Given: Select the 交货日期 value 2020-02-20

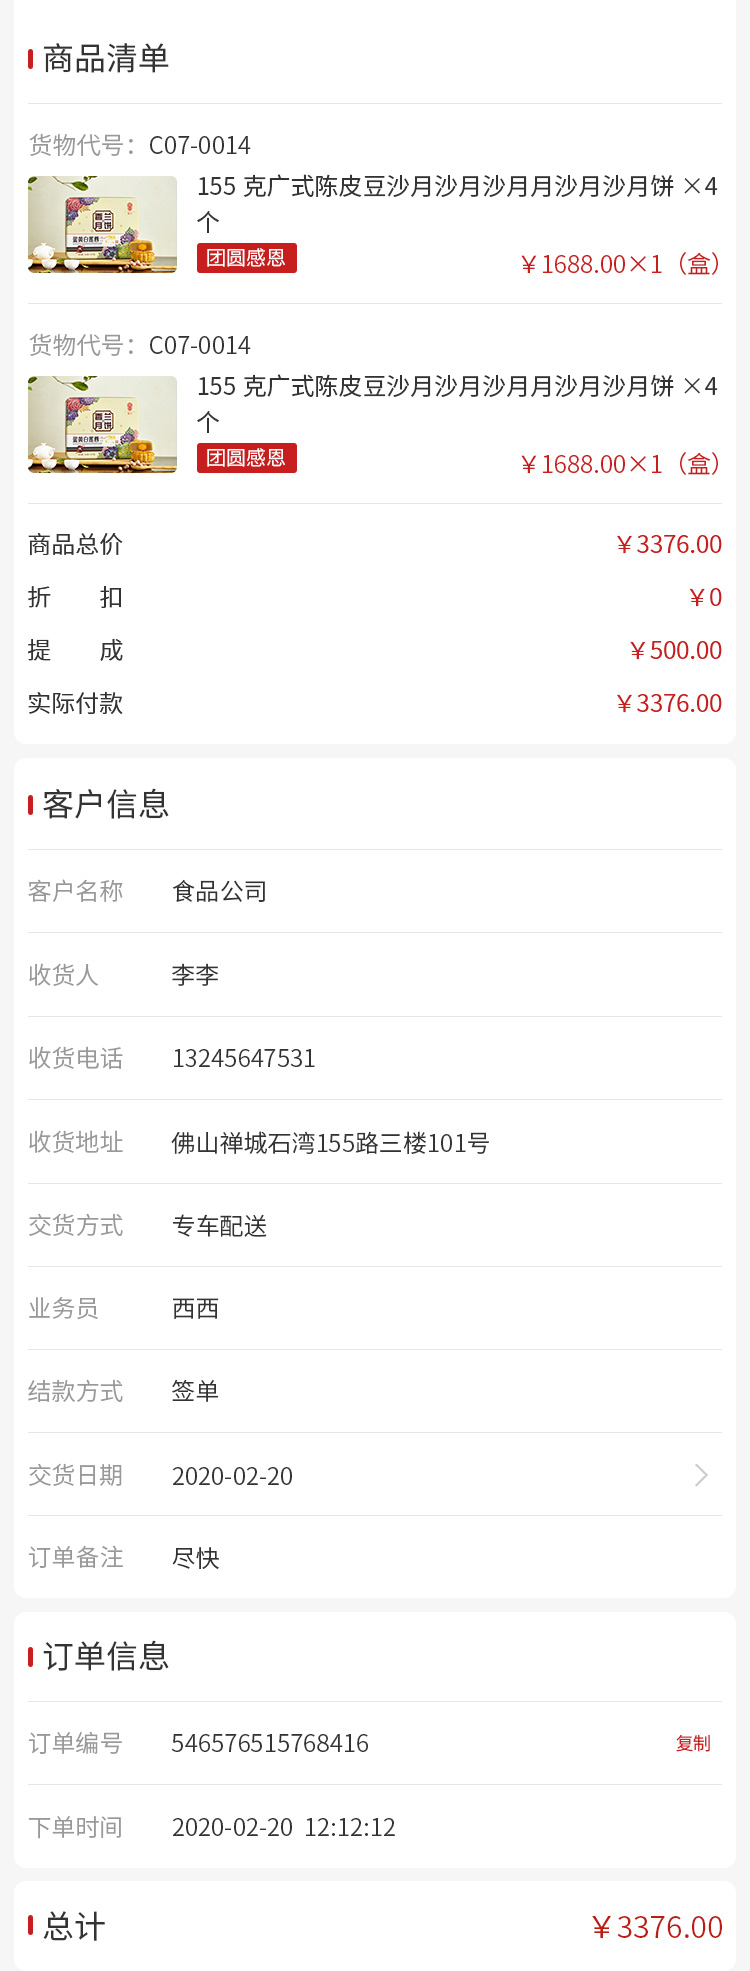Looking at the screenshot, I should [232, 1476].
